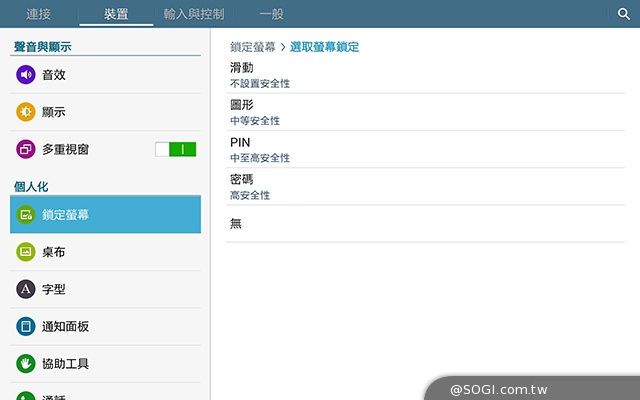Open the 一般 tab
This screenshot has height=400, width=640.
(272, 14)
